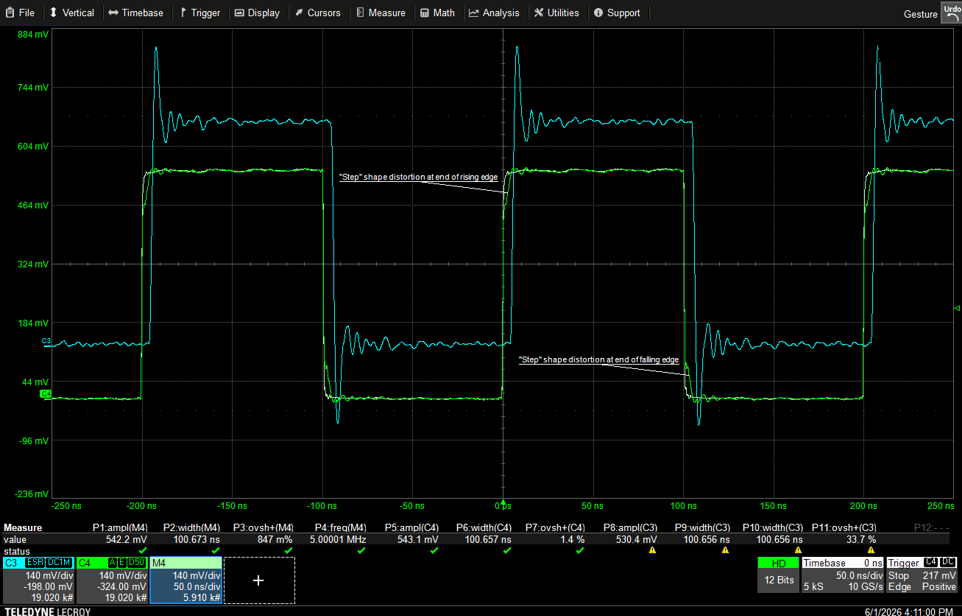Screen dimensions: 962x616
Task: Click the E badge on C4 descriptor
Action: (122, 563)
